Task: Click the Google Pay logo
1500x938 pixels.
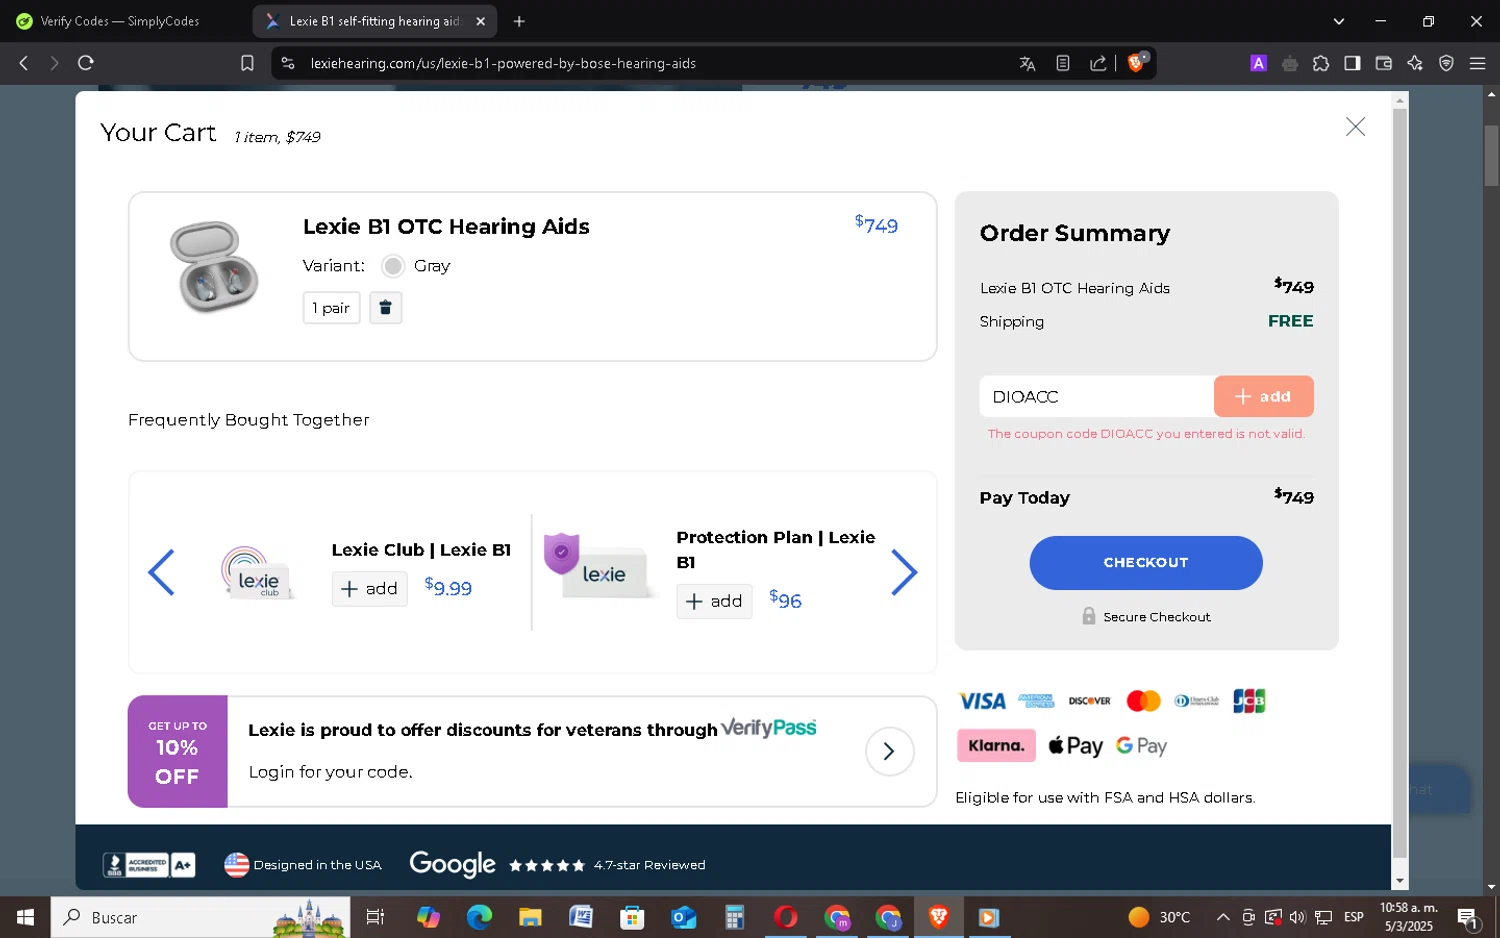Action: (x=1141, y=746)
